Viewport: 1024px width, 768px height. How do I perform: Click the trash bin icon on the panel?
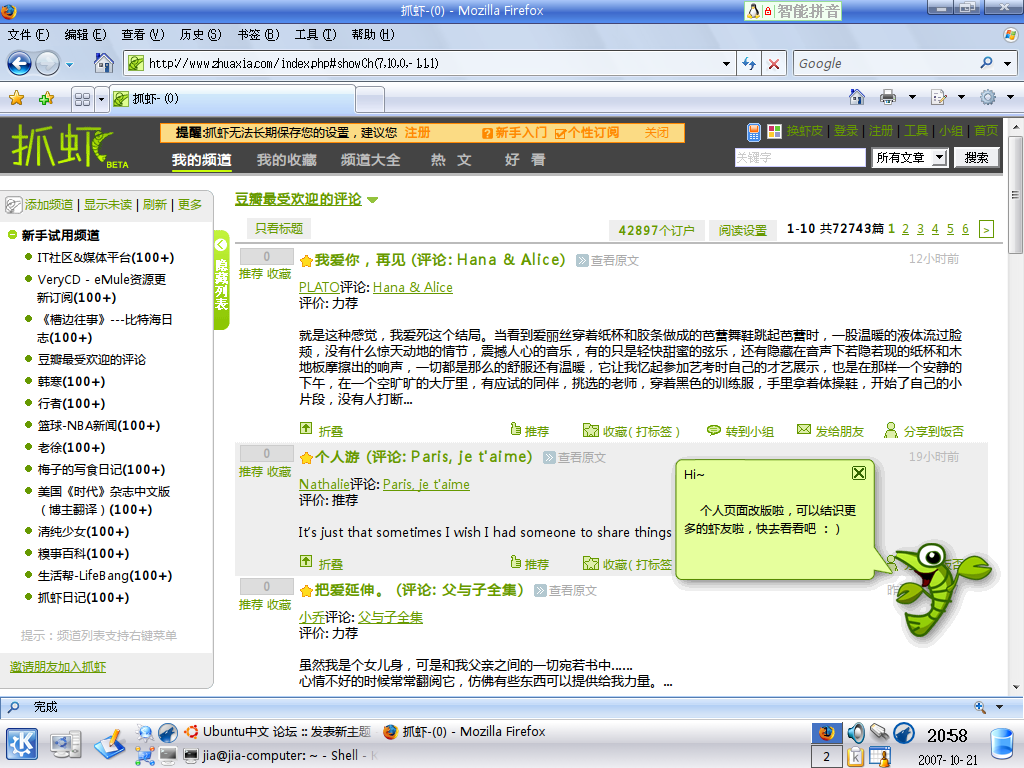pos(1002,745)
